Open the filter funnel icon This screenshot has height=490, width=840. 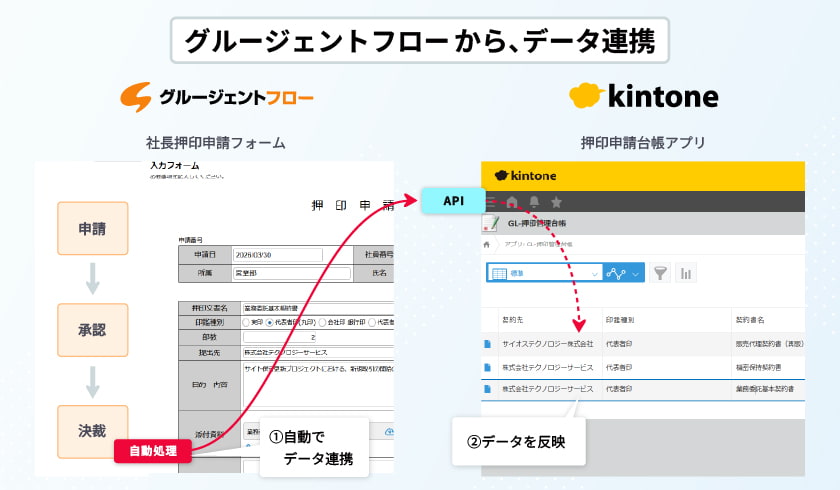(x=660, y=273)
